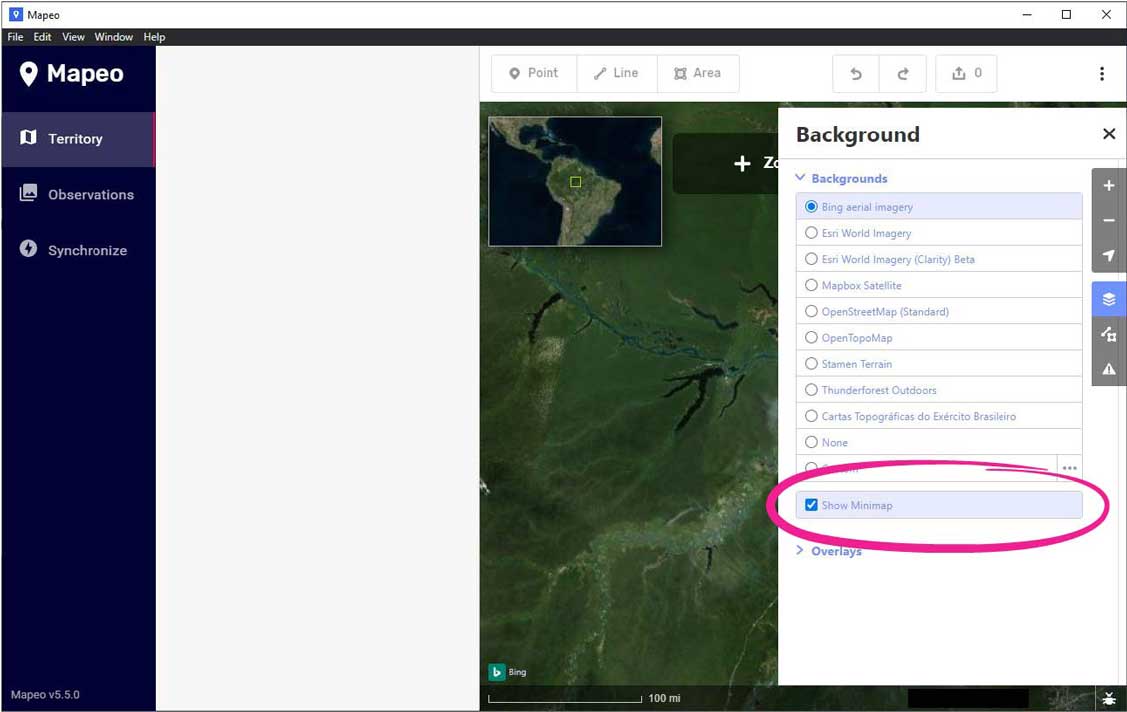Select OpenTopoMap background

pyautogui.click(x=939, y=338)
